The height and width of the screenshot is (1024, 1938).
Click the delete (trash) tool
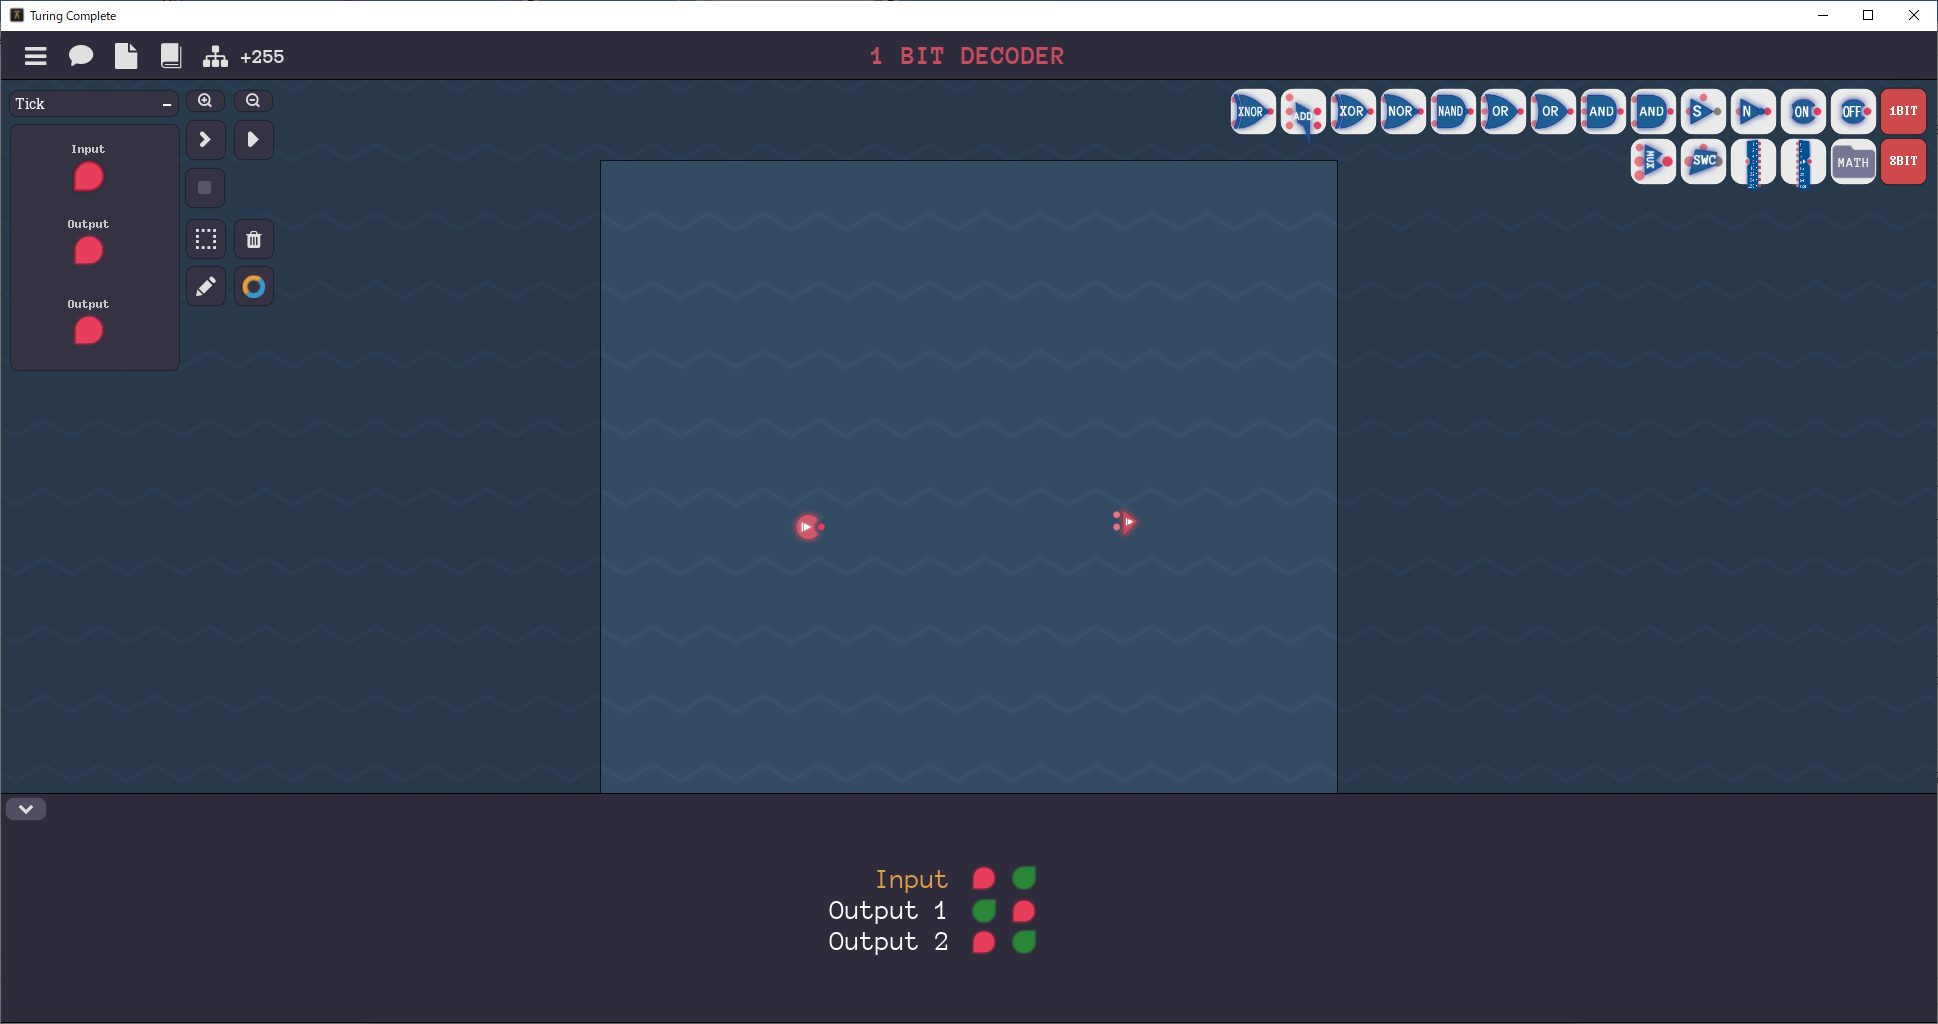(x=254, y=239)
